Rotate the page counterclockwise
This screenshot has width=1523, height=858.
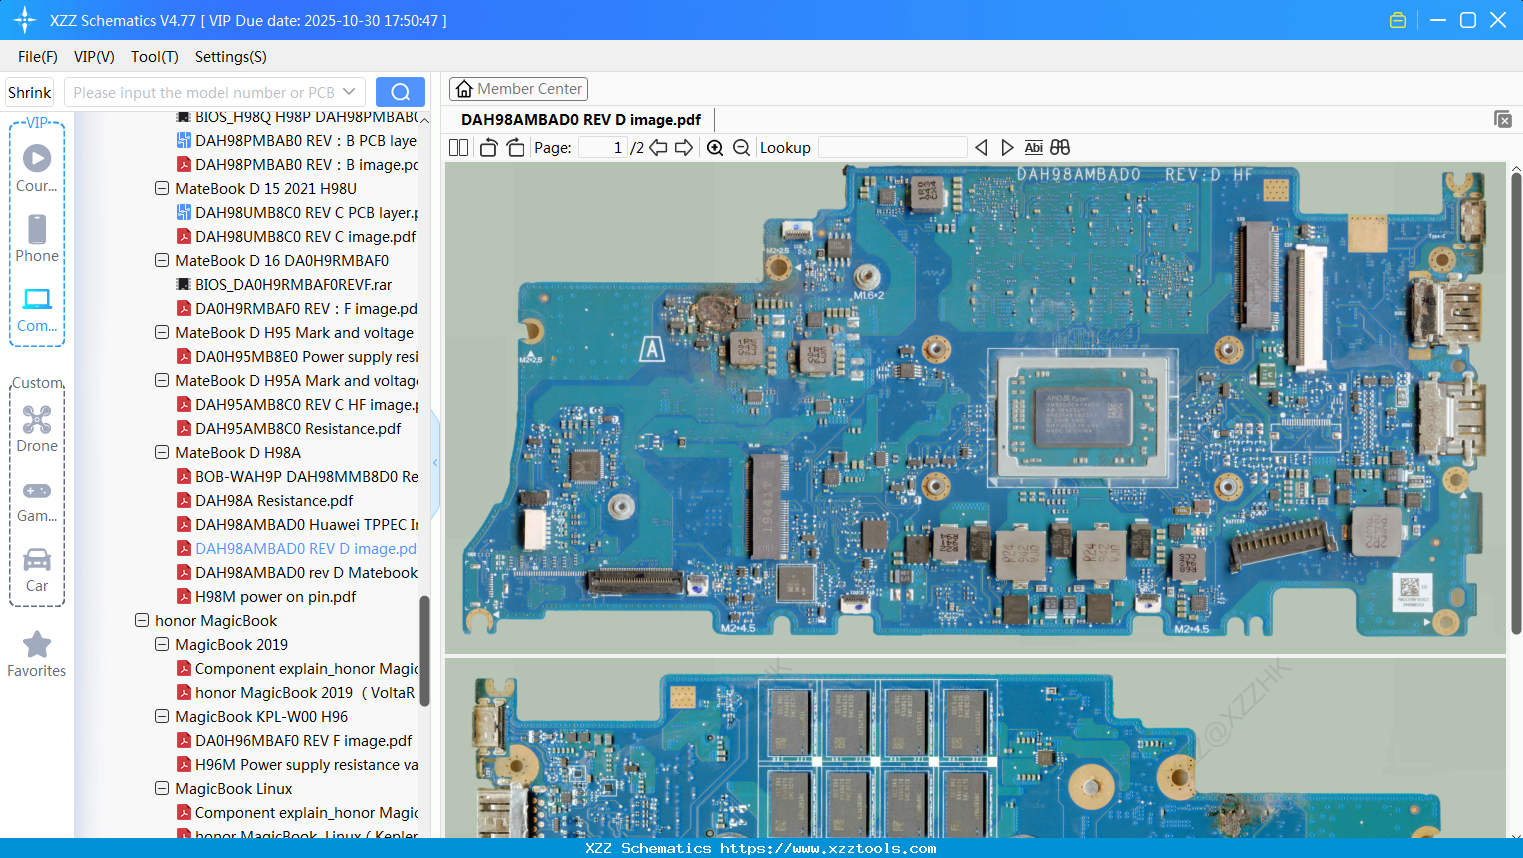(x=488, y=148)
